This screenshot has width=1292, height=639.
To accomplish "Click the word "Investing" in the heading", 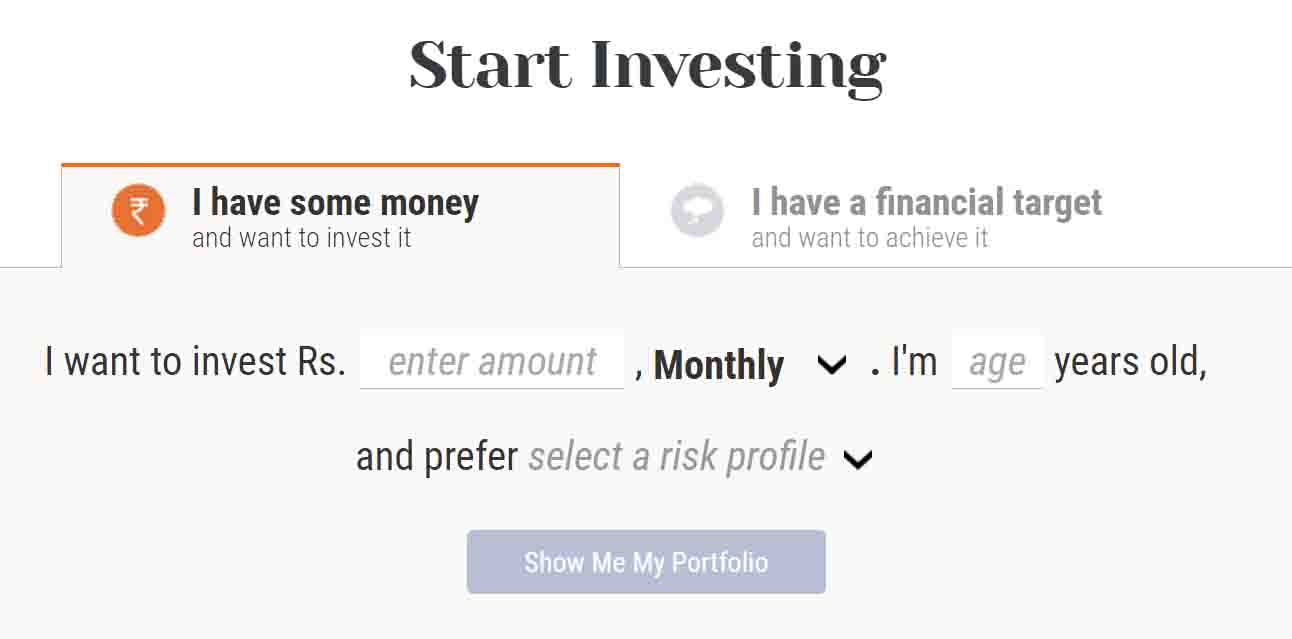I will point(738,68).
